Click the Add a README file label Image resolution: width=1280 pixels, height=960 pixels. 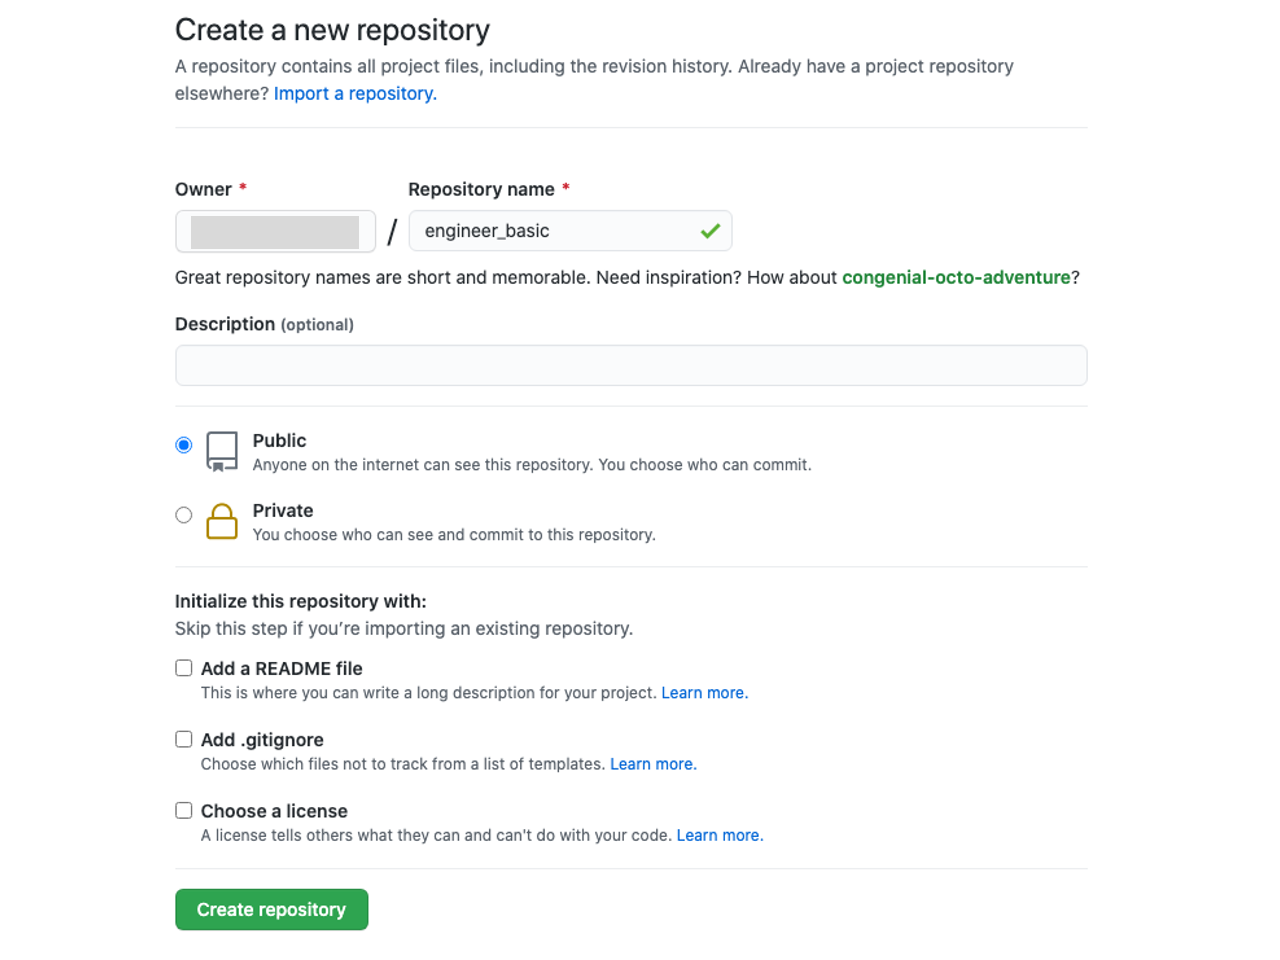click(x=282, y=669)
